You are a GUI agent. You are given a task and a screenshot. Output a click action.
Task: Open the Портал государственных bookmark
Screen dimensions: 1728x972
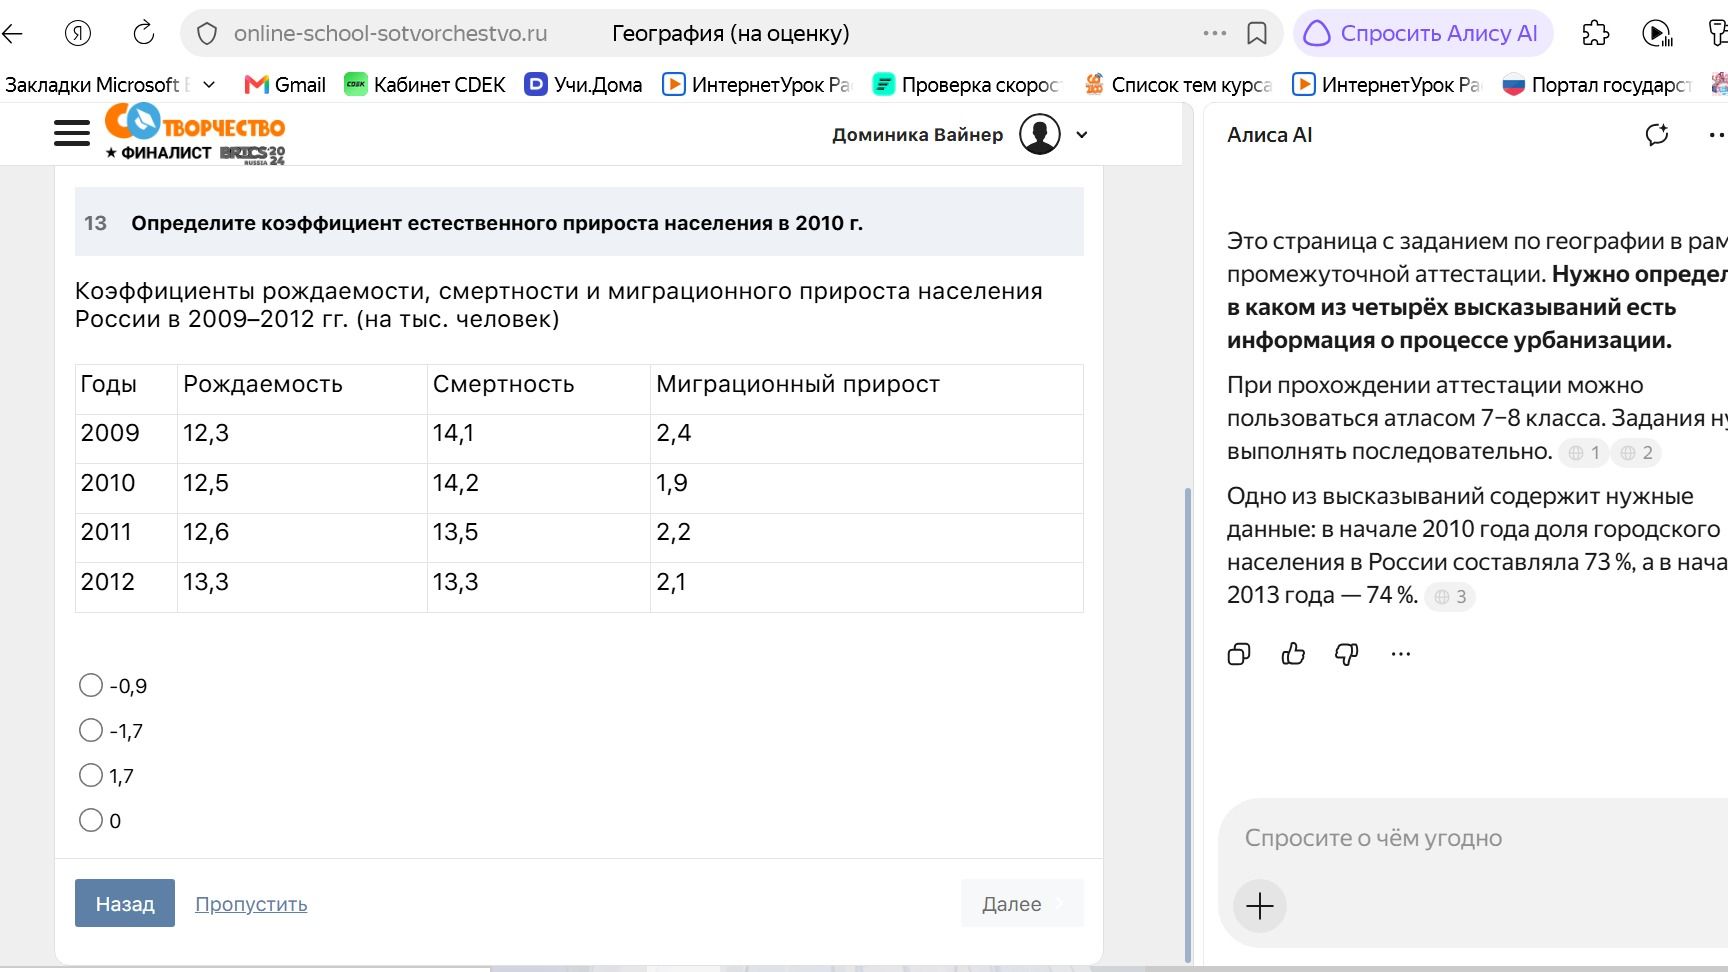click(x=1597, y=85)
